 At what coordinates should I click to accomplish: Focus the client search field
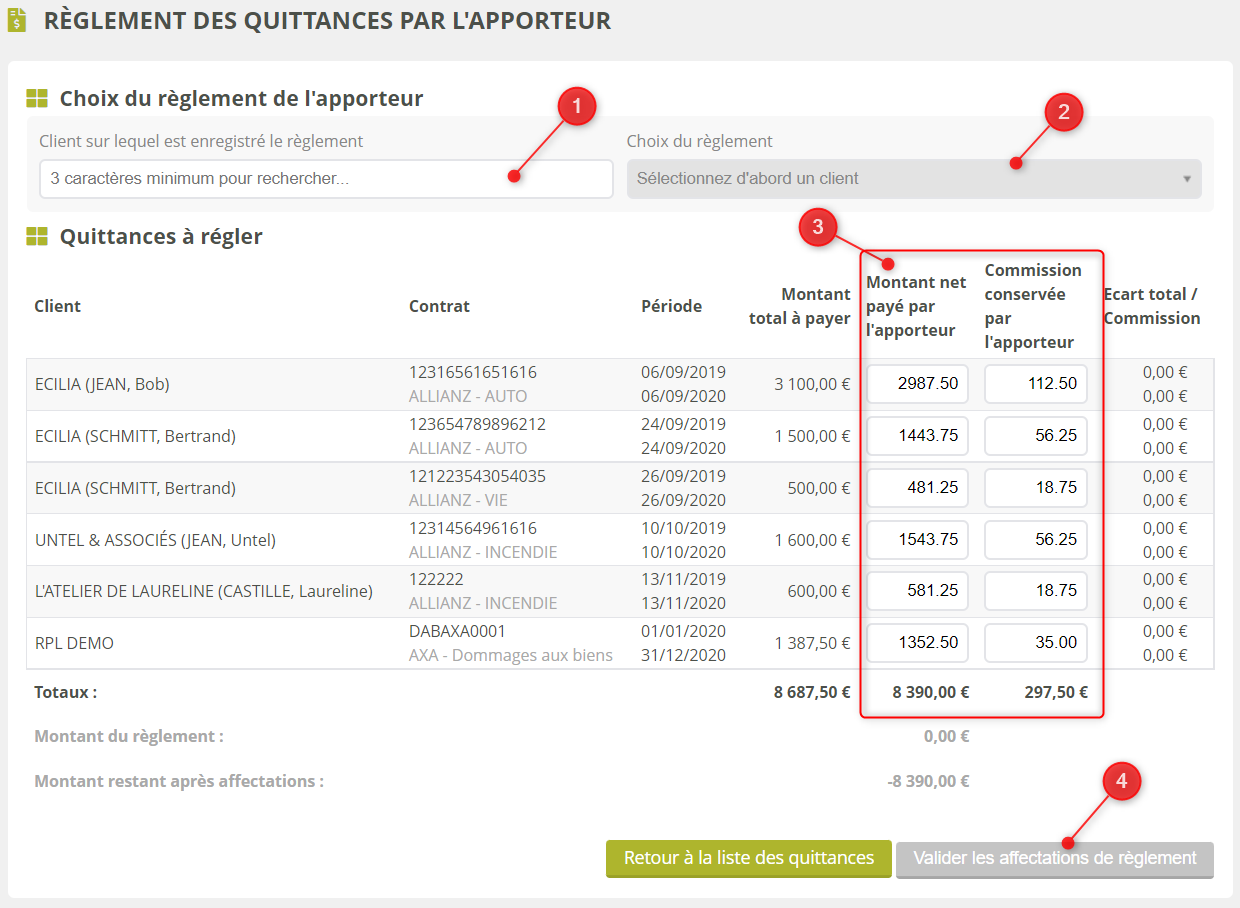click(x=326, y=179)
